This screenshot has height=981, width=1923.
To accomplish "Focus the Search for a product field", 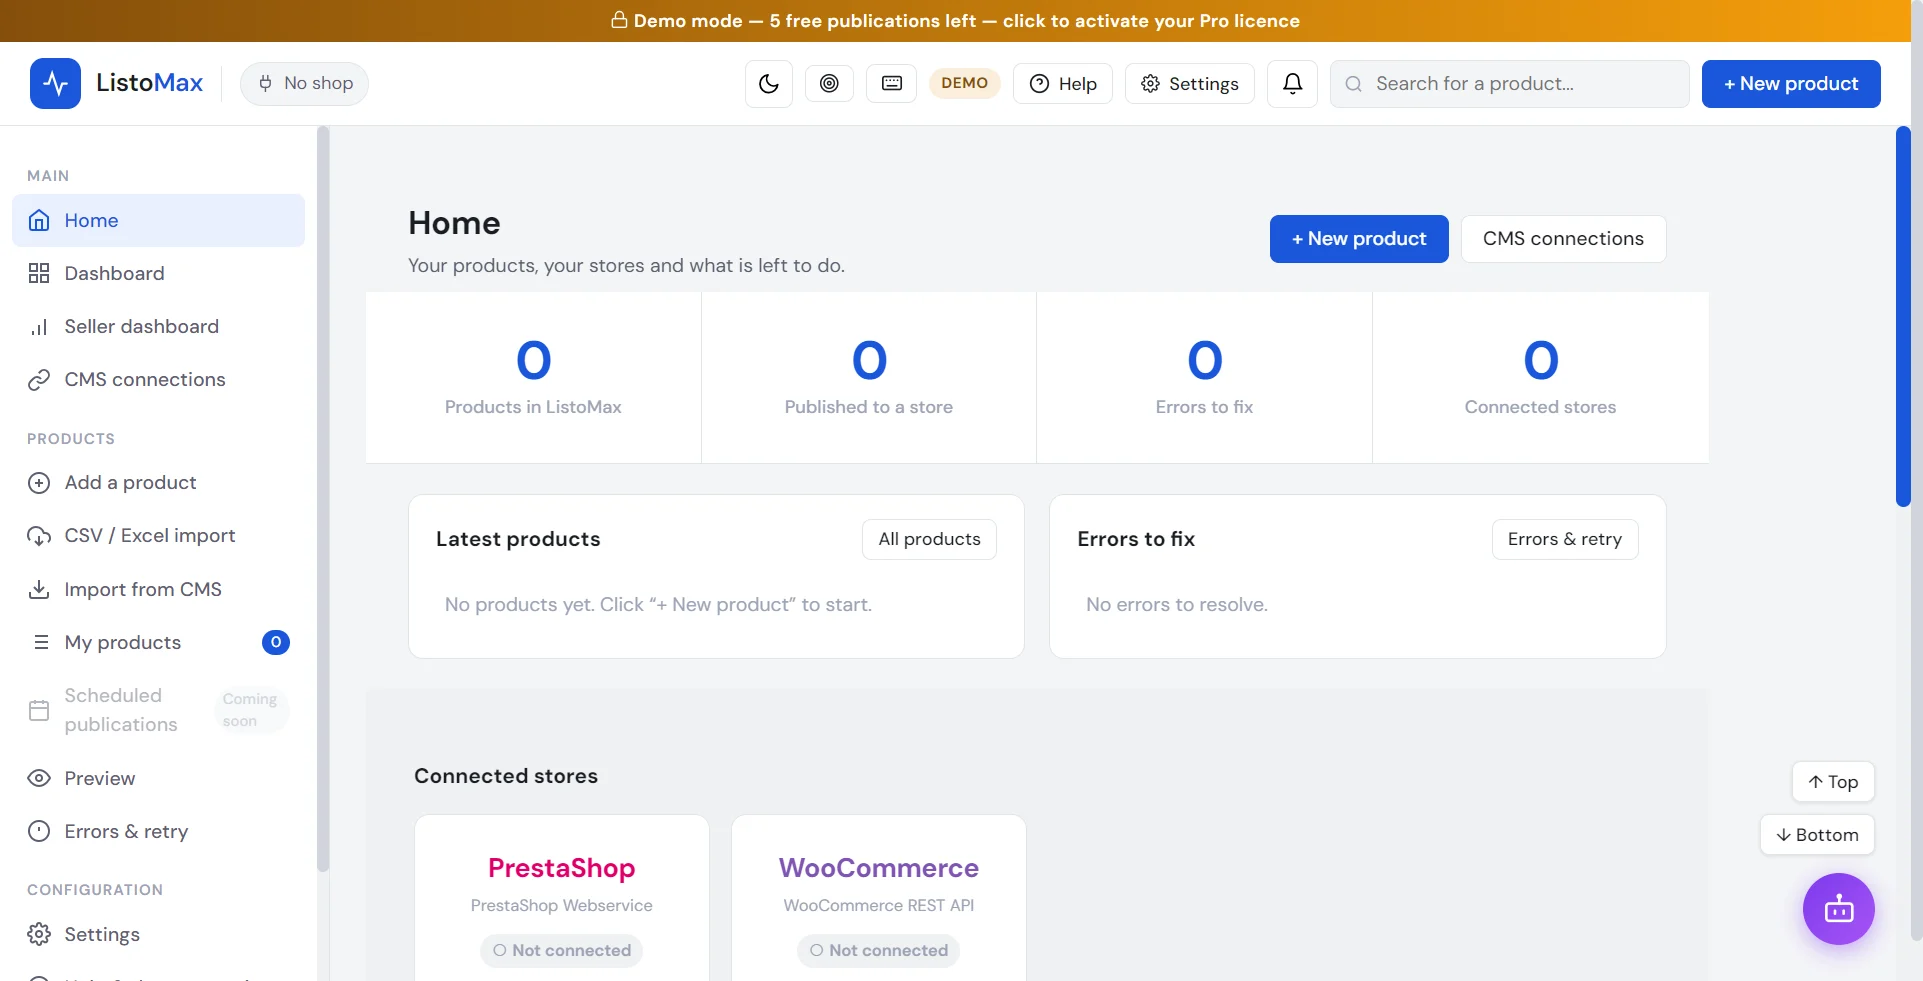I will [x=1510, y=84].
